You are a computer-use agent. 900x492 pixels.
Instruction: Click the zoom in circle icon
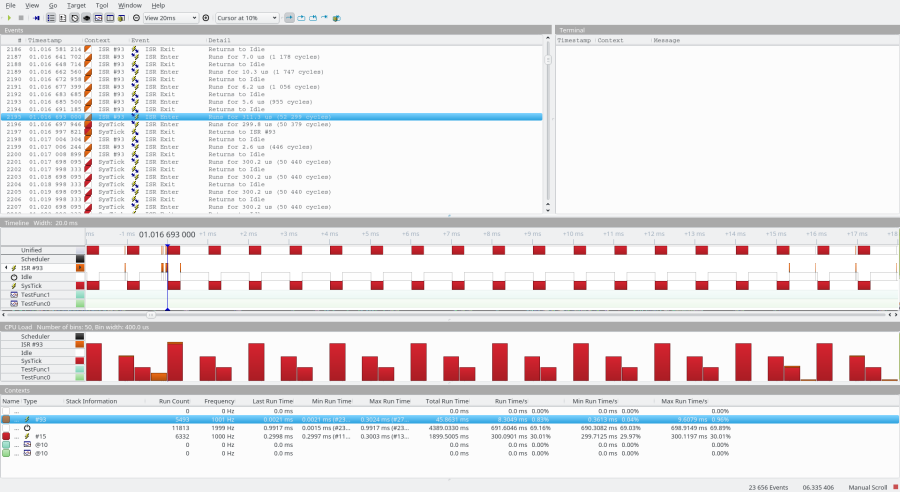(x=206, y=18)
